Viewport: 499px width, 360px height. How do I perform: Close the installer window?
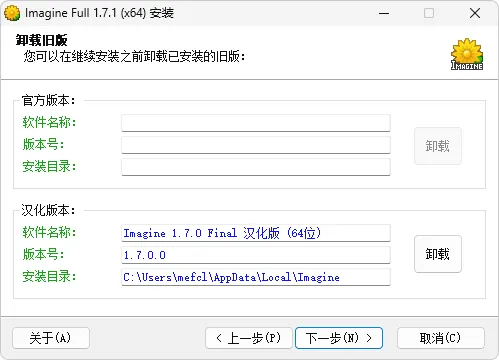475,13
